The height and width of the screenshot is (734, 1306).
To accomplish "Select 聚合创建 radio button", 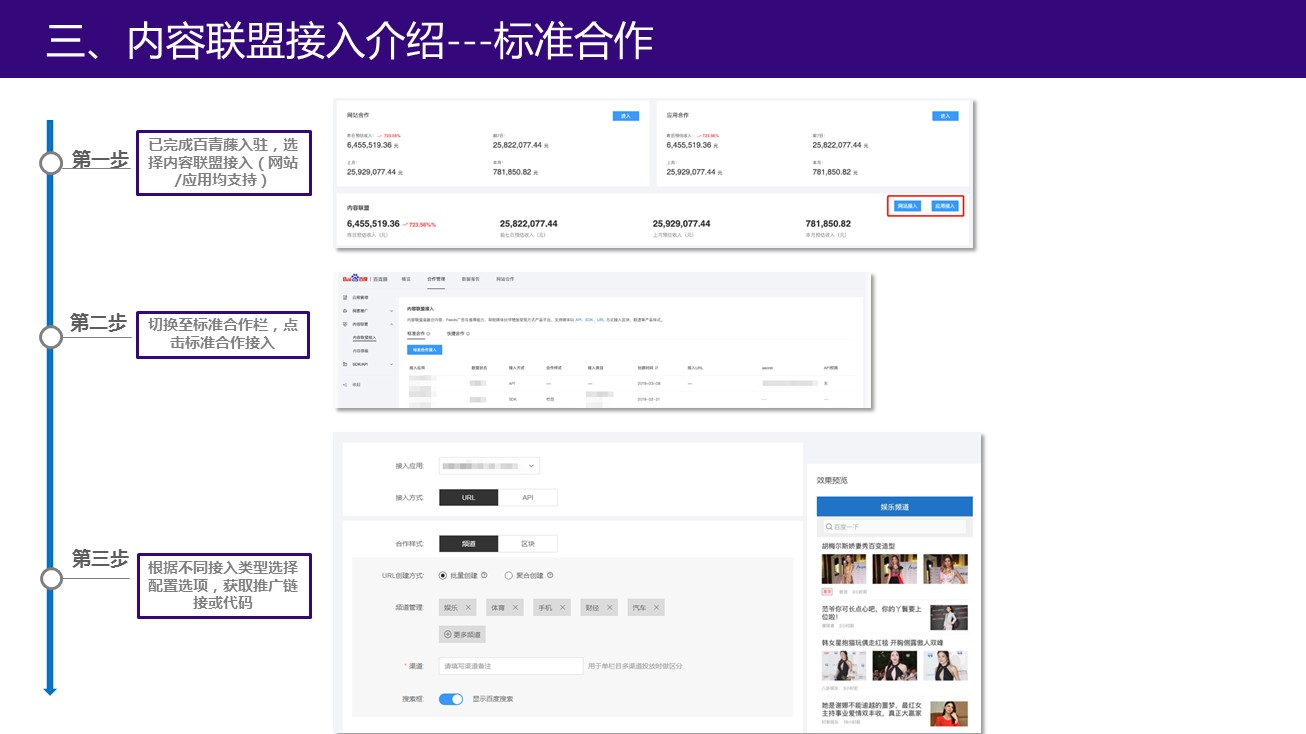I will [508, 575].
